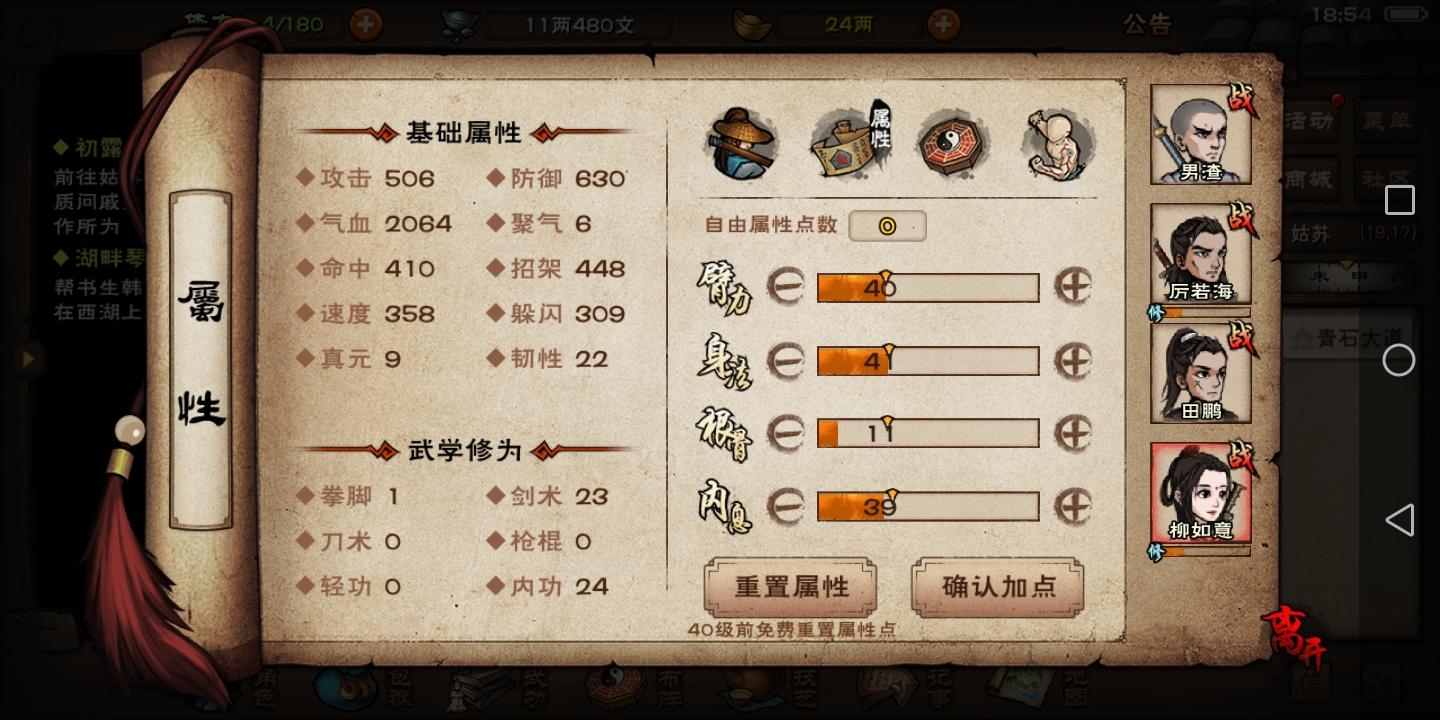Tap the stamina plus icon
This screenshot has height=720, width=1440.
pos(366,24)
